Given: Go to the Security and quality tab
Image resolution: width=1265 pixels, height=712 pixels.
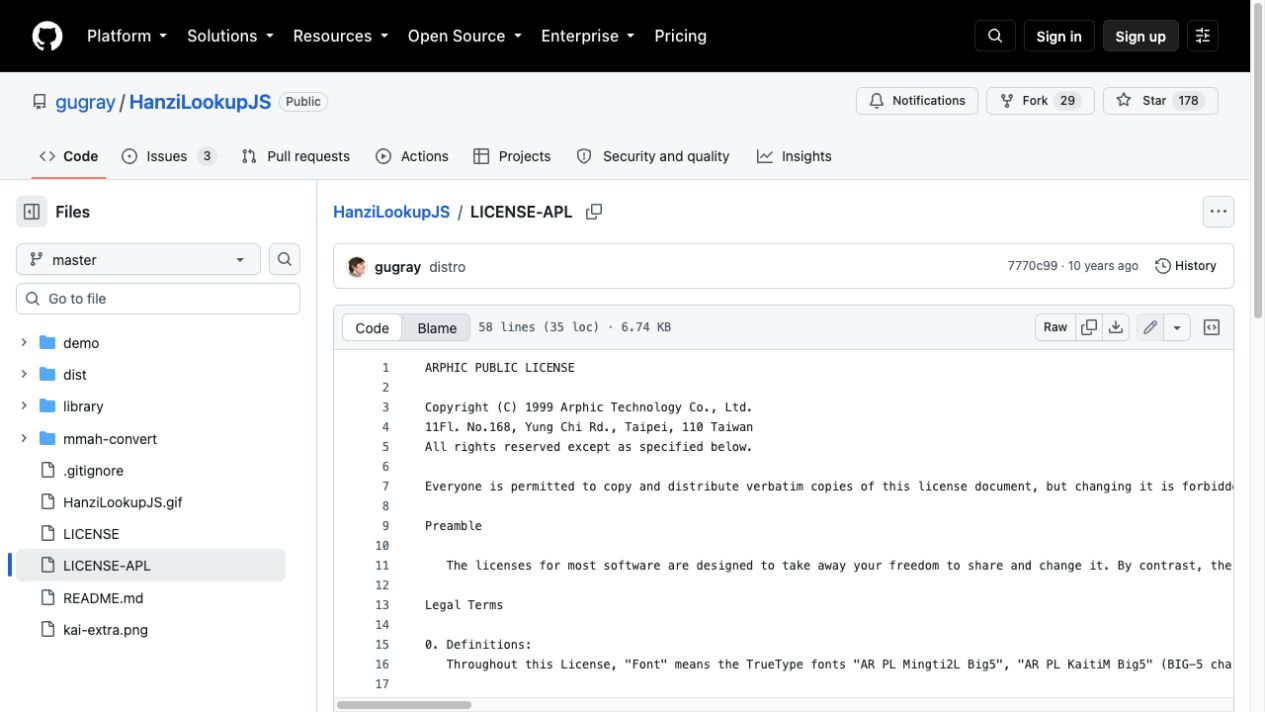Looking at the screenshot, I should (654, 156).
